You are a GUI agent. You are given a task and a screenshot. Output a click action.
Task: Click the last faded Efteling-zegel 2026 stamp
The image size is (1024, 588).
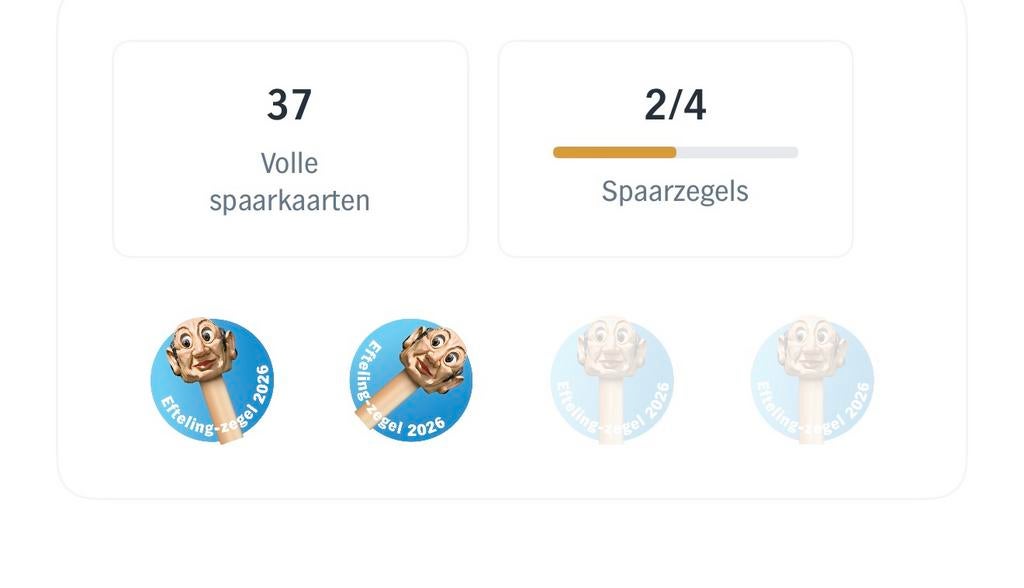[812, 380]
